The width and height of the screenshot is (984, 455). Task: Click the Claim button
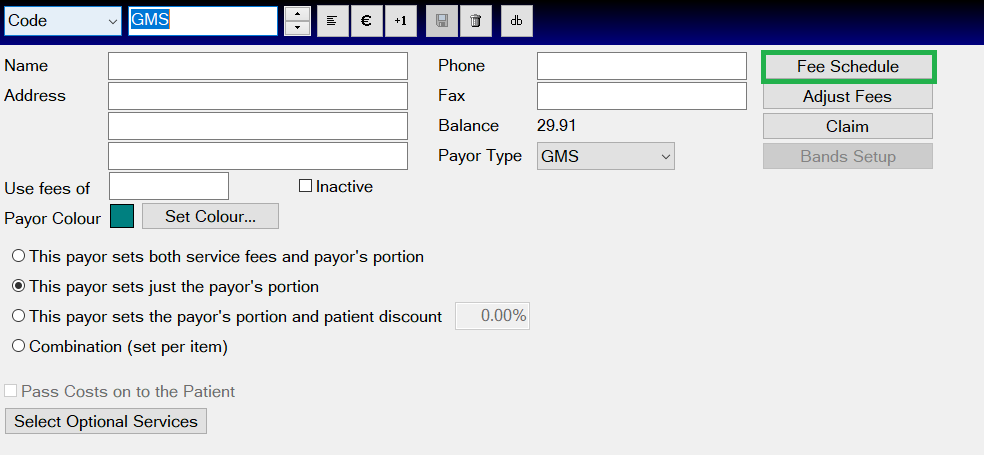848,127
